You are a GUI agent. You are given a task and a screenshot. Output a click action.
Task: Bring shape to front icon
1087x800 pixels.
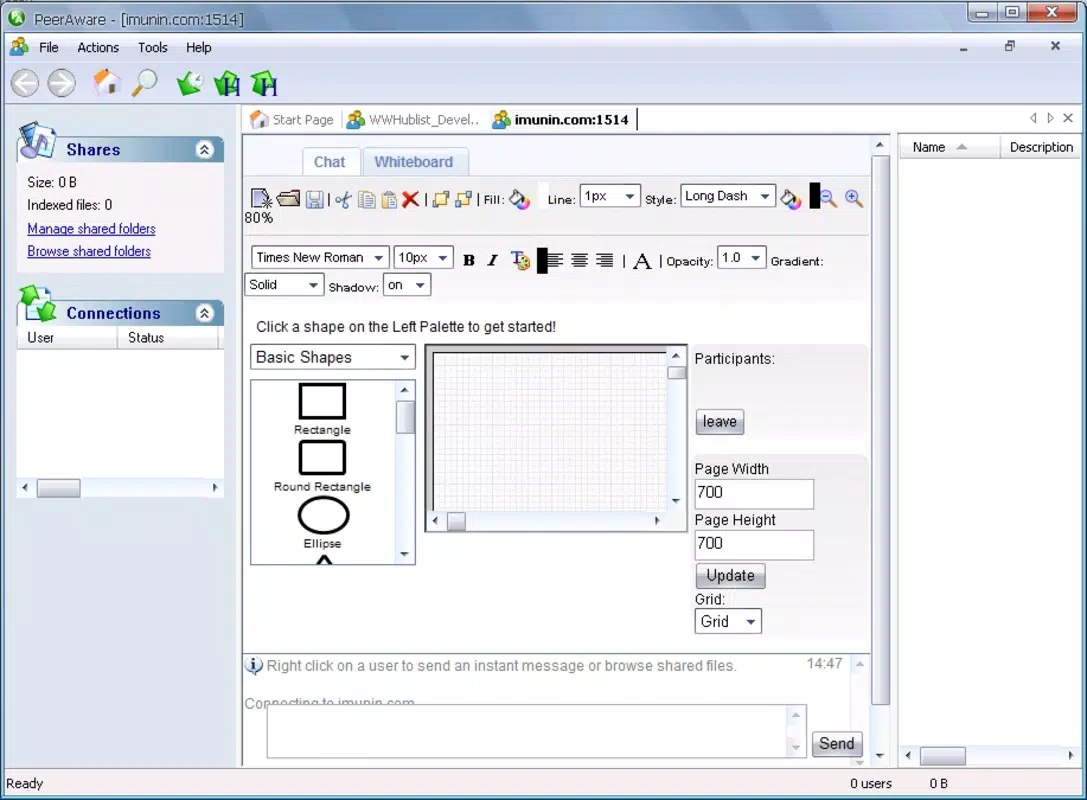(441, 200)
